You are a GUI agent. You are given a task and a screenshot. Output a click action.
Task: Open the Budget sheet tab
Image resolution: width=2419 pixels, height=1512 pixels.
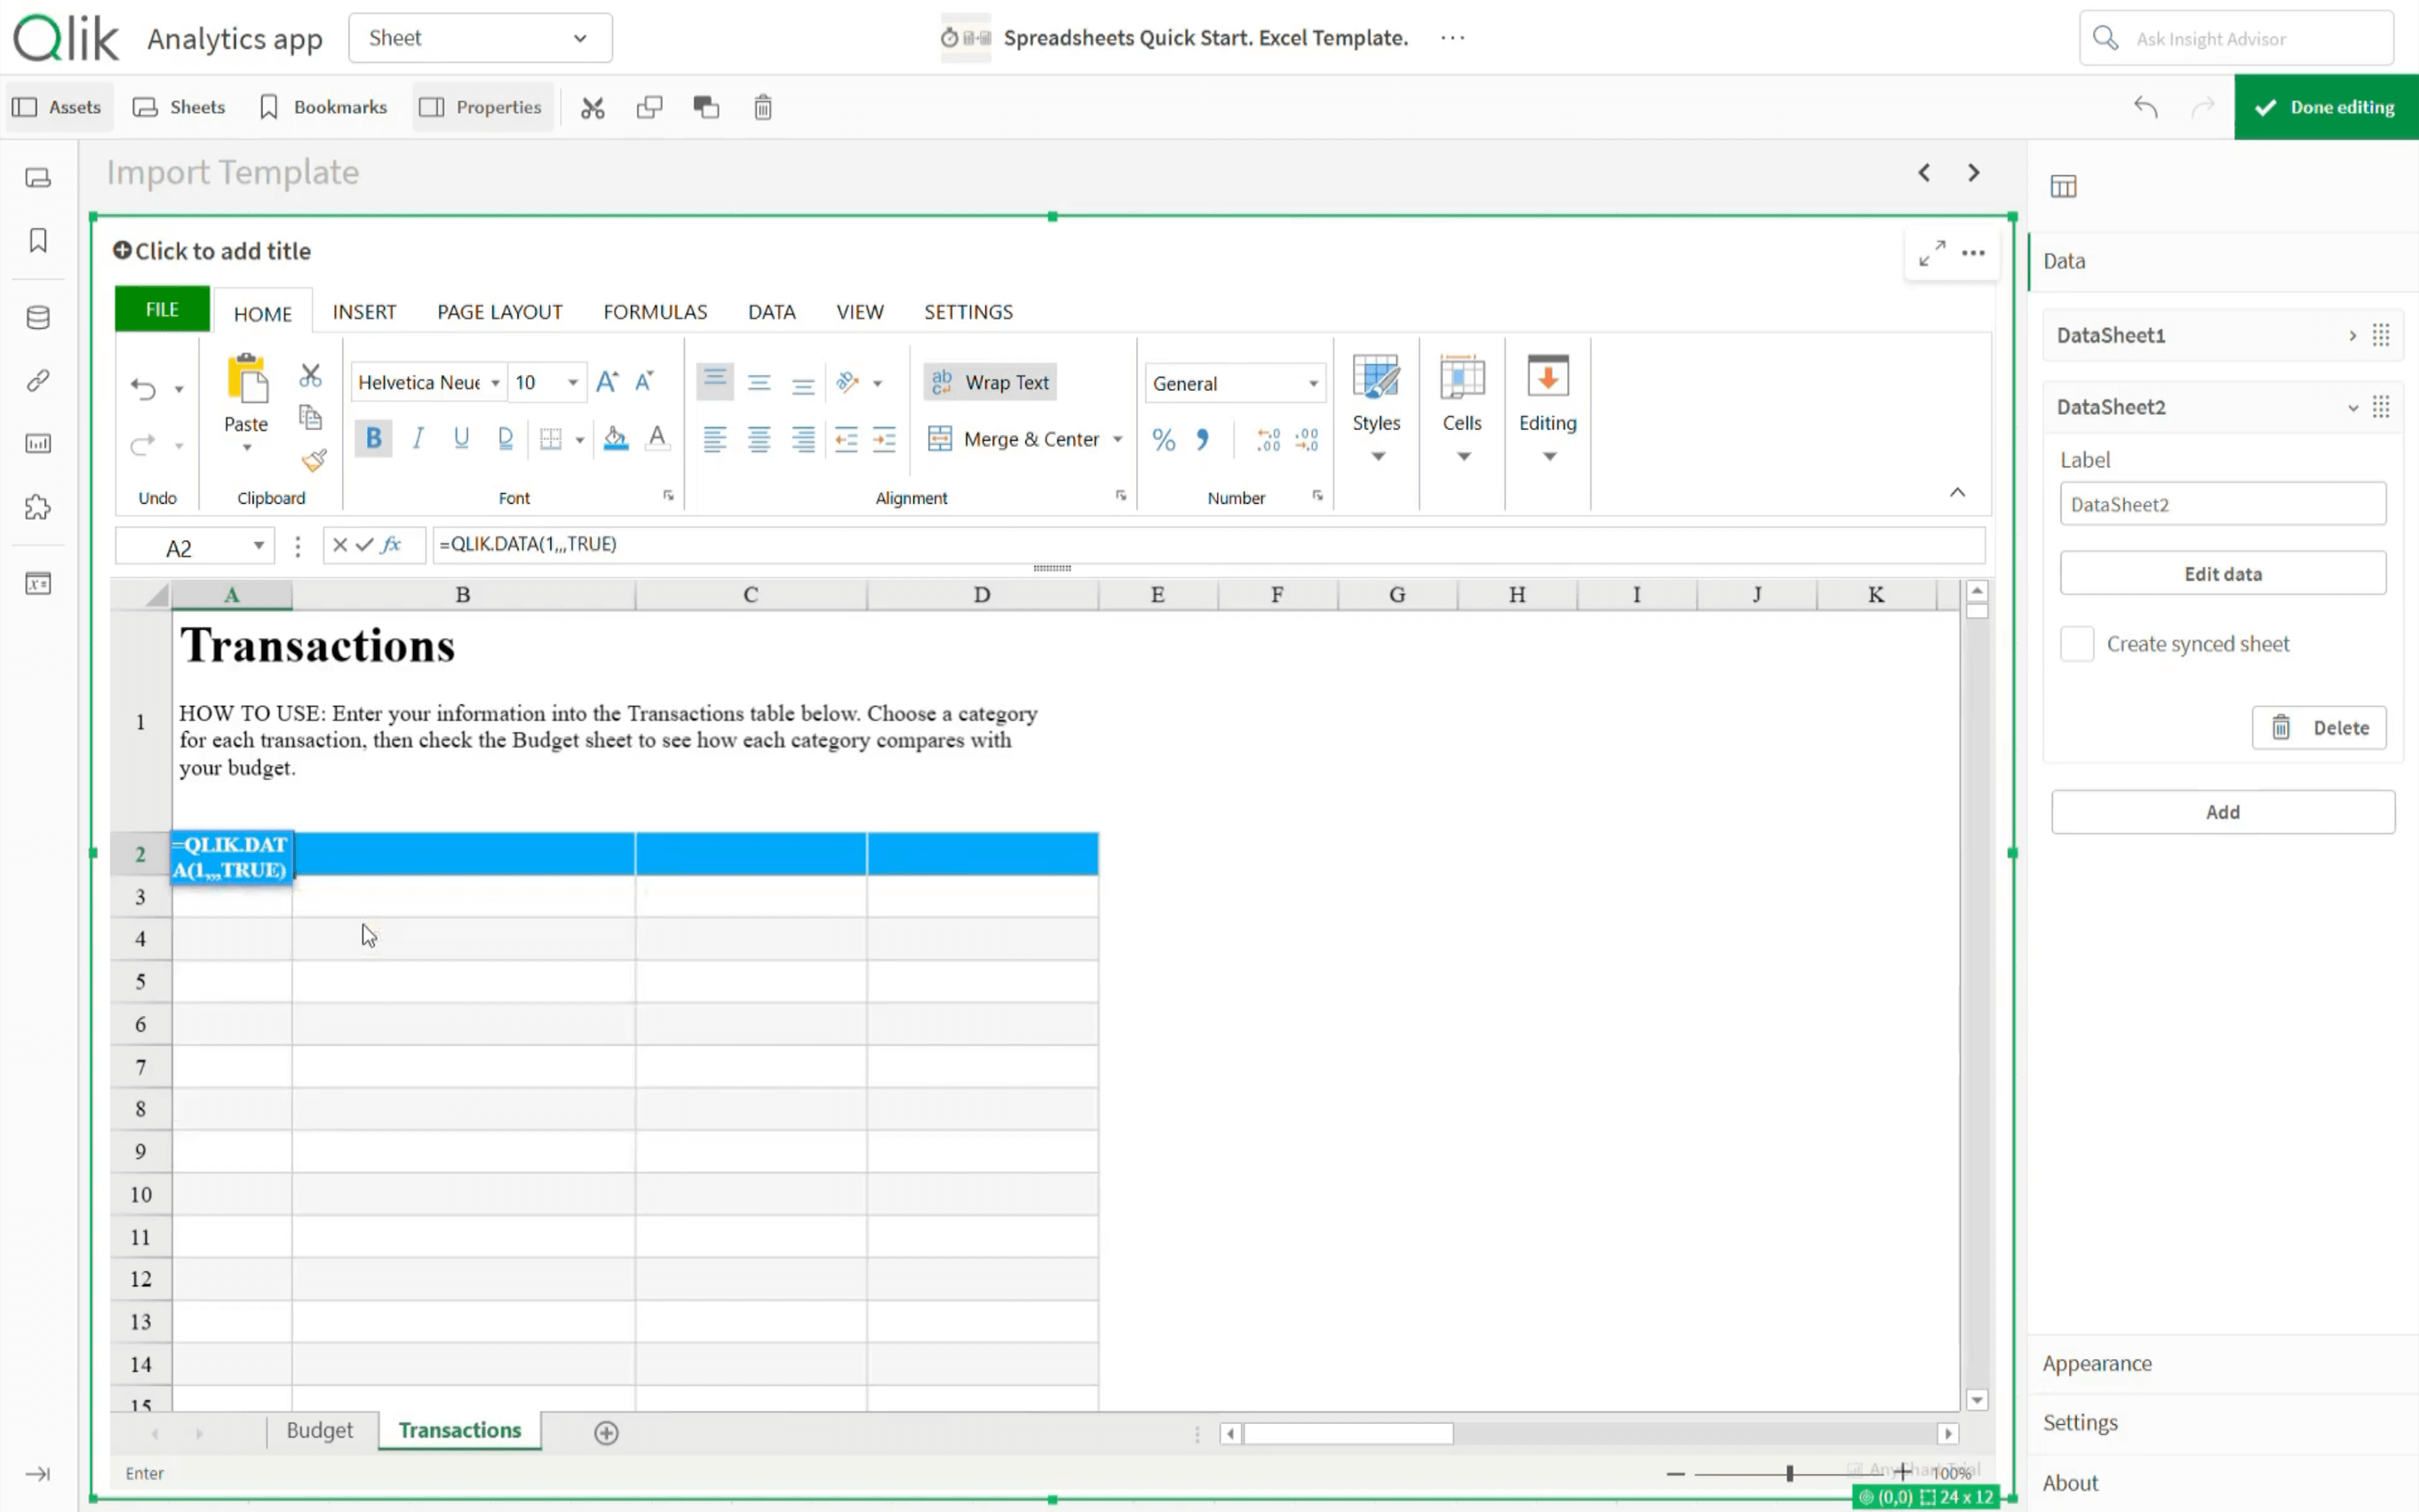pos(319,1430)
